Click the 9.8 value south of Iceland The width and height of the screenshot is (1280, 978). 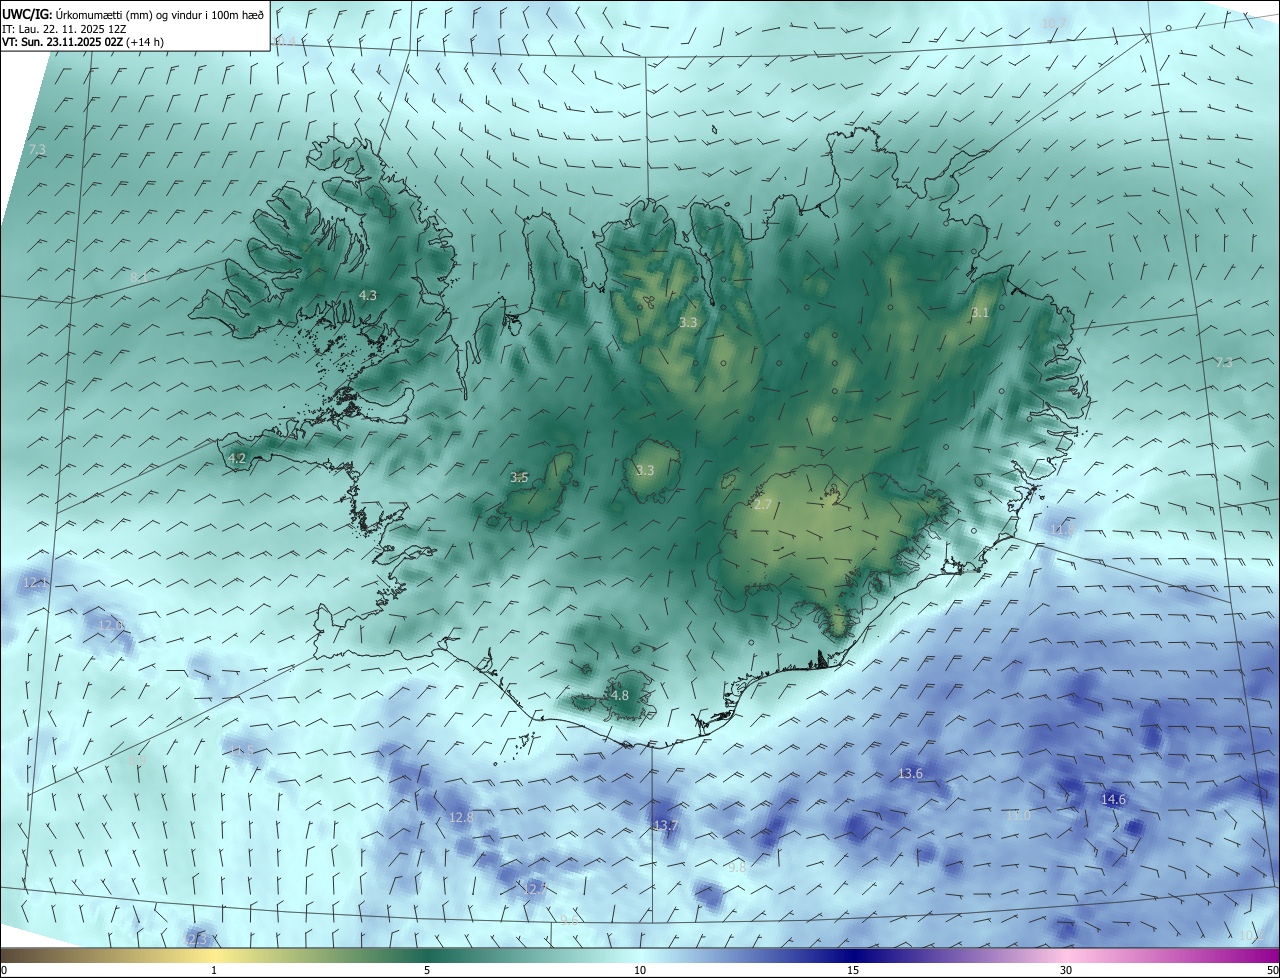(x=737, y=868)
